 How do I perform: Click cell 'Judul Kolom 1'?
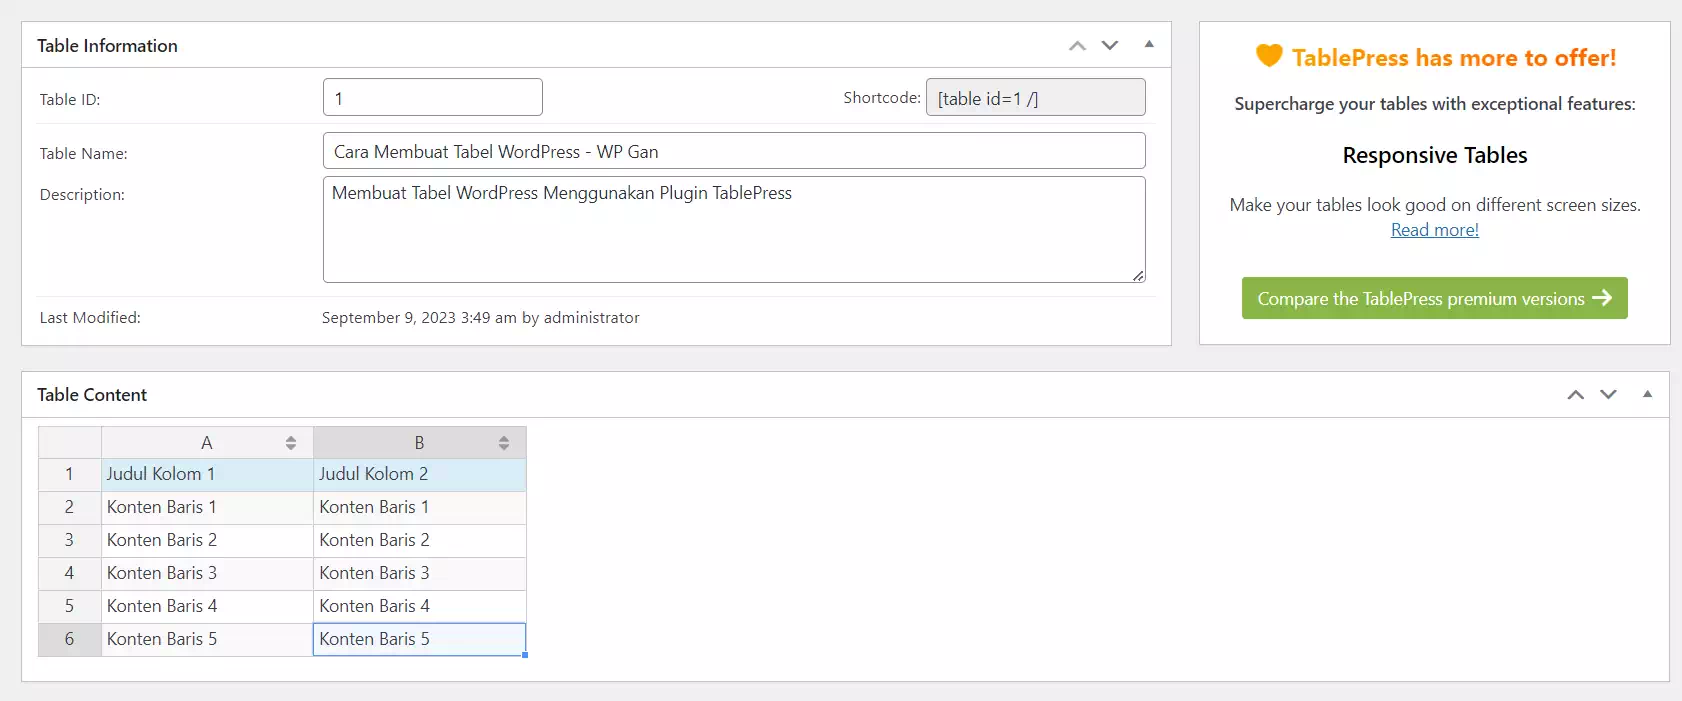tap(207, 474)
